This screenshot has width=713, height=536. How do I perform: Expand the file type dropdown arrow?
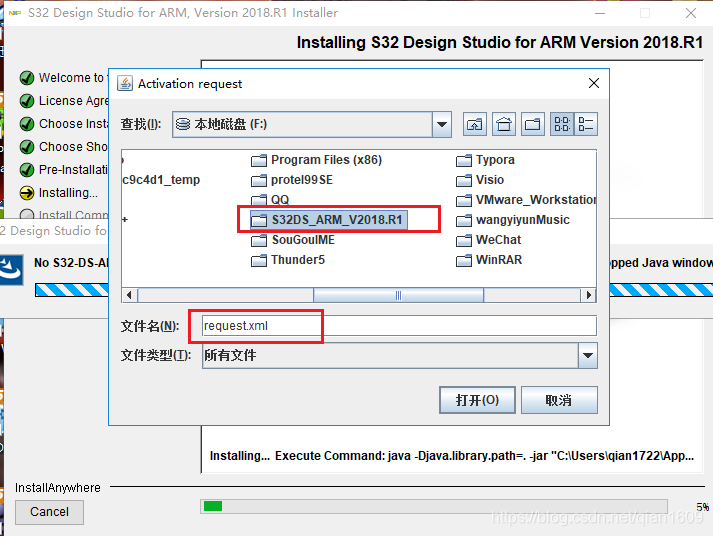coord(587,355)
